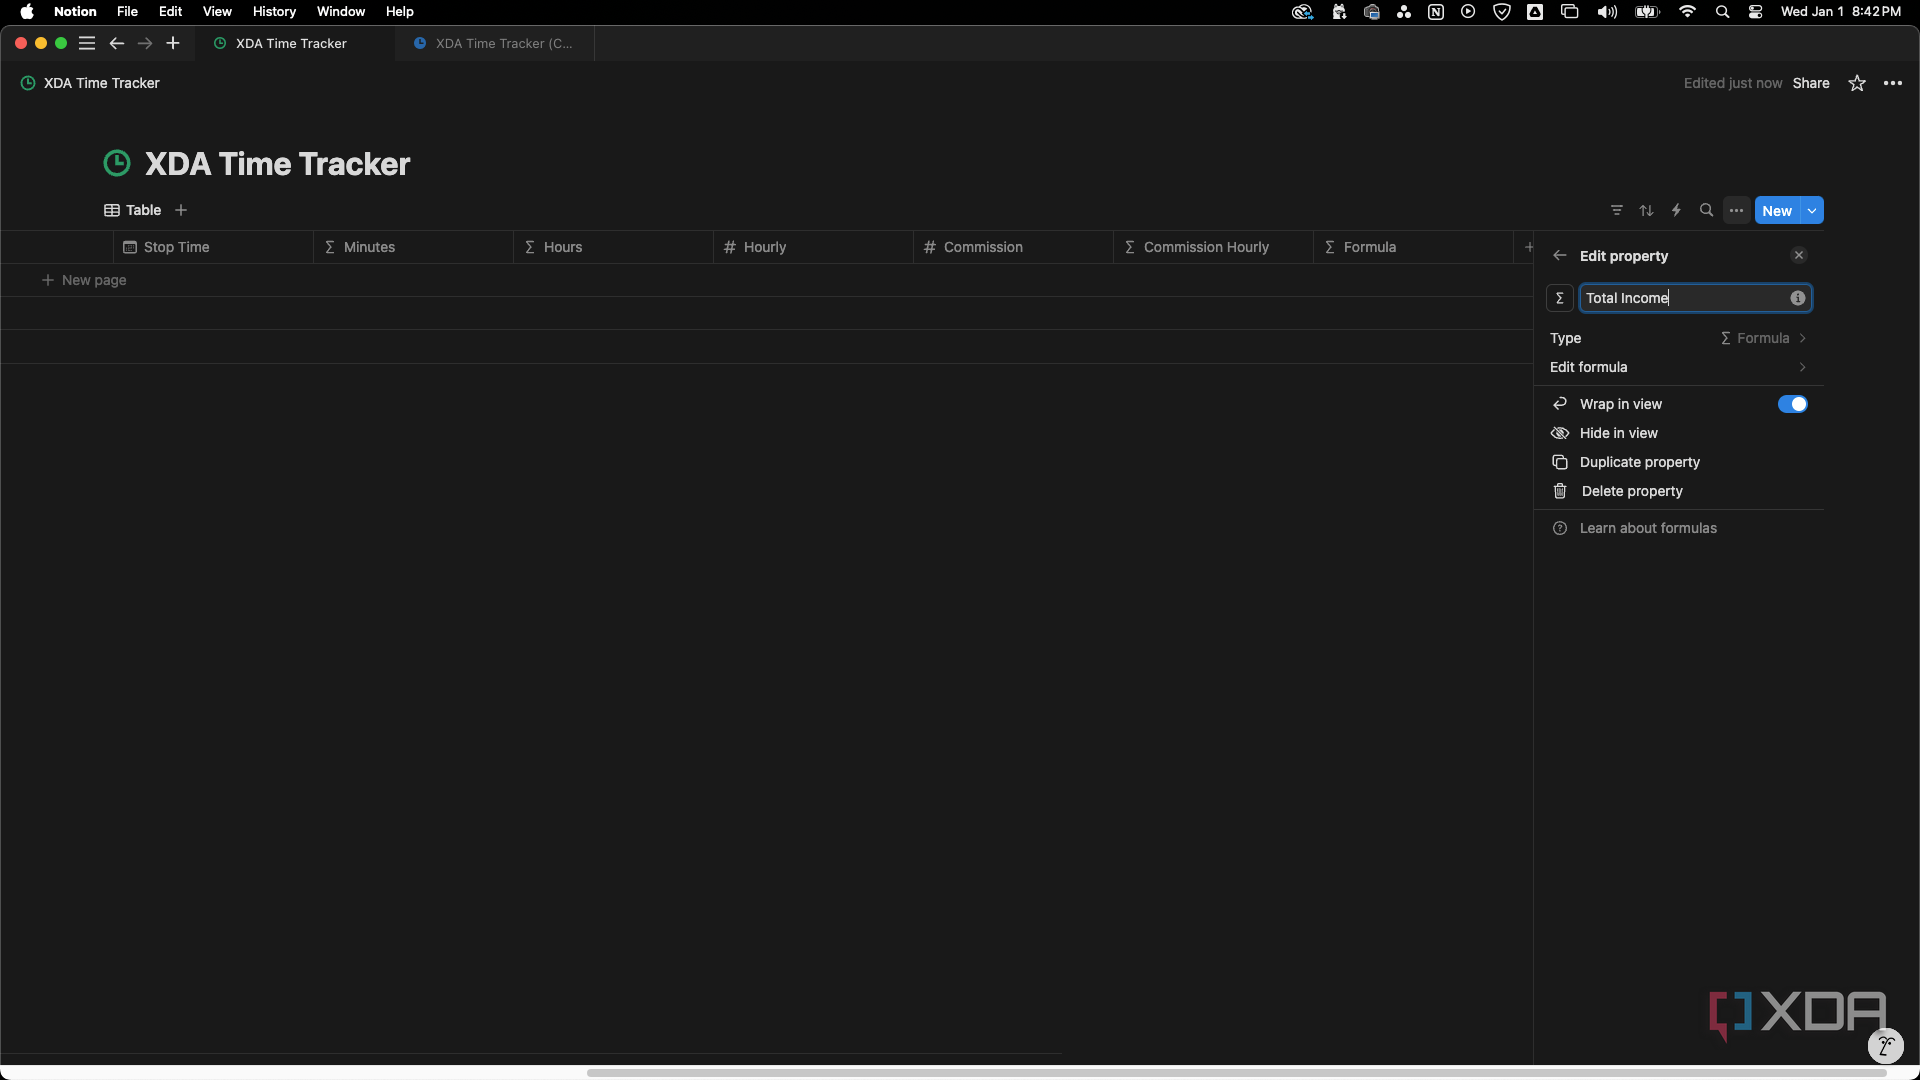Open a new tab with plus icon

coord(173,43)
